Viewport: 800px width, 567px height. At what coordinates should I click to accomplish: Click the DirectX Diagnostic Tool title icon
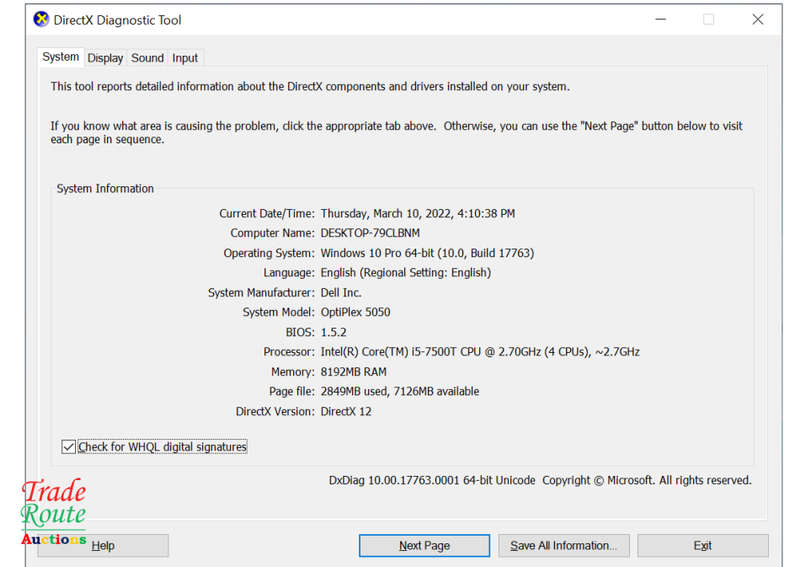click(41, 19)
